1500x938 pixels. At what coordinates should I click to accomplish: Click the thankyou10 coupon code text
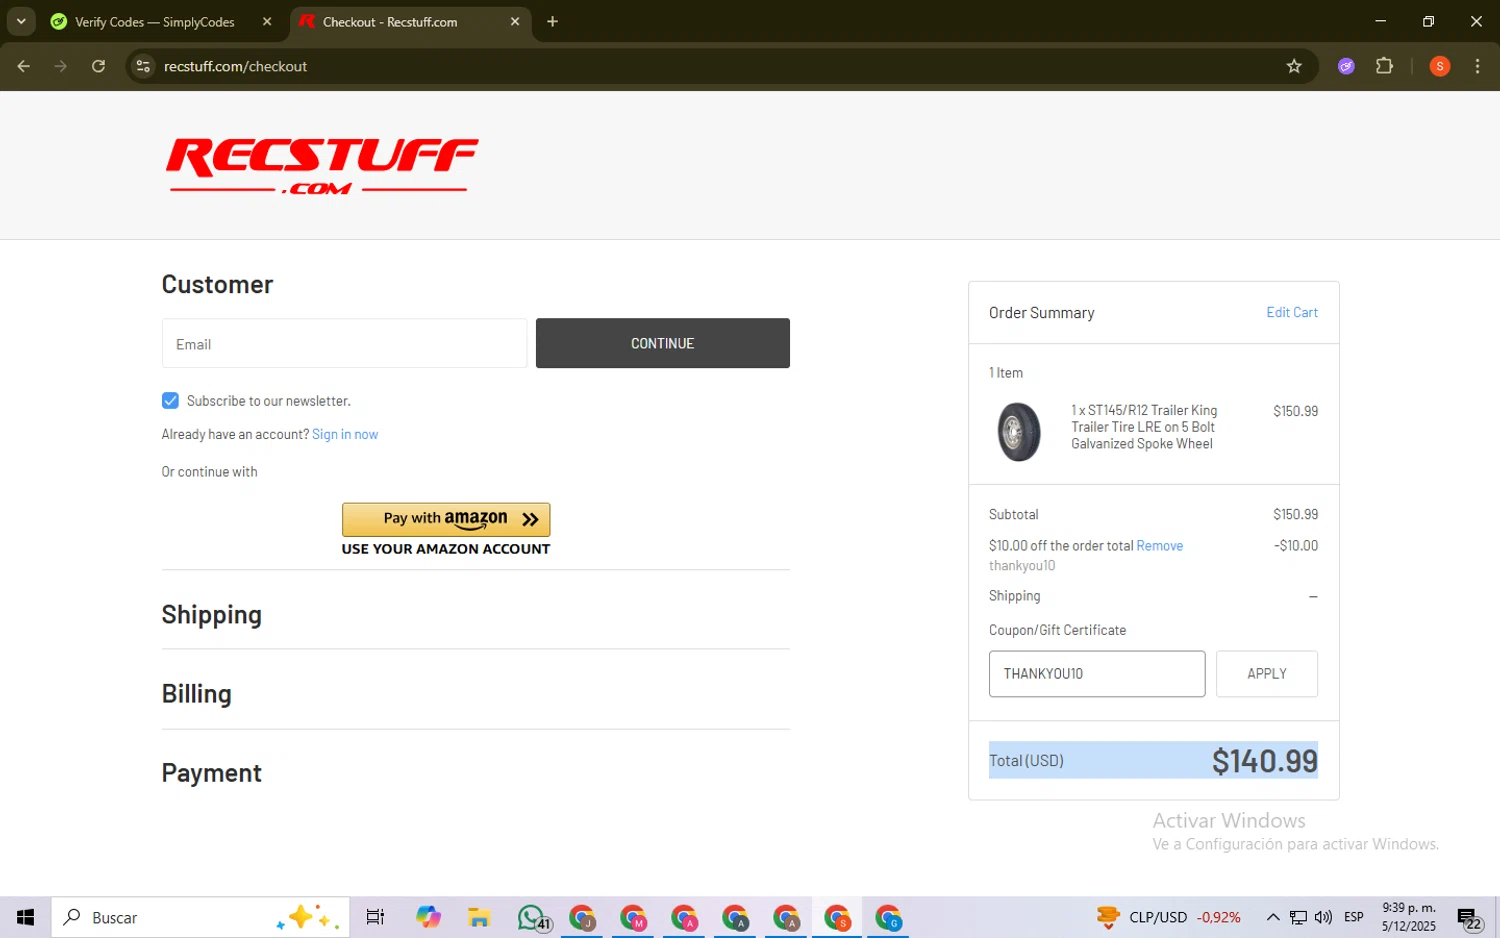[x=1021, y=565]
